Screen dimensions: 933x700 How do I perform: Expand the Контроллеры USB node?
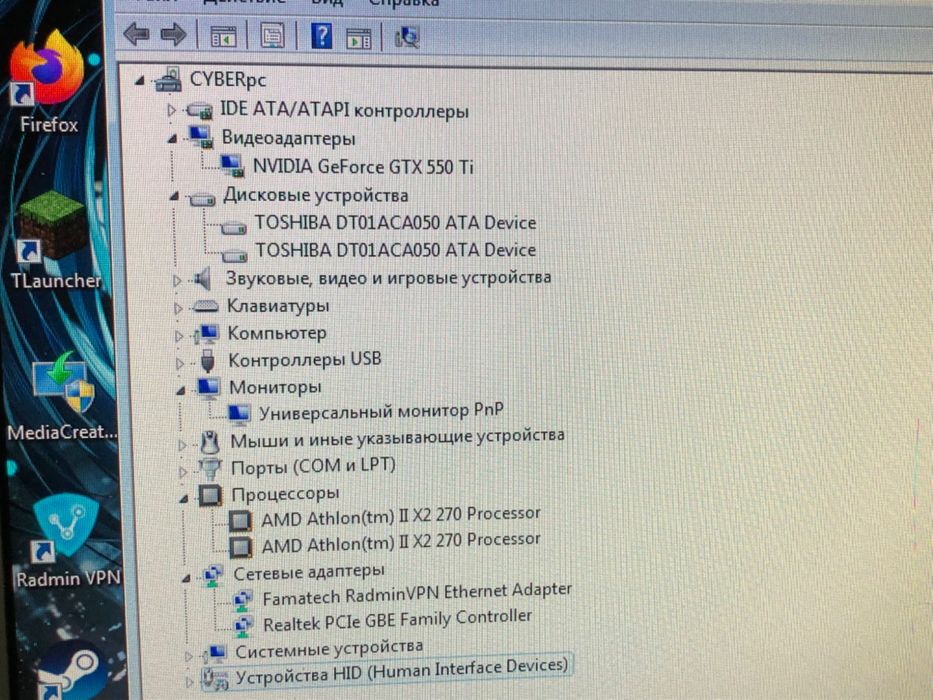tap(179, 362)
